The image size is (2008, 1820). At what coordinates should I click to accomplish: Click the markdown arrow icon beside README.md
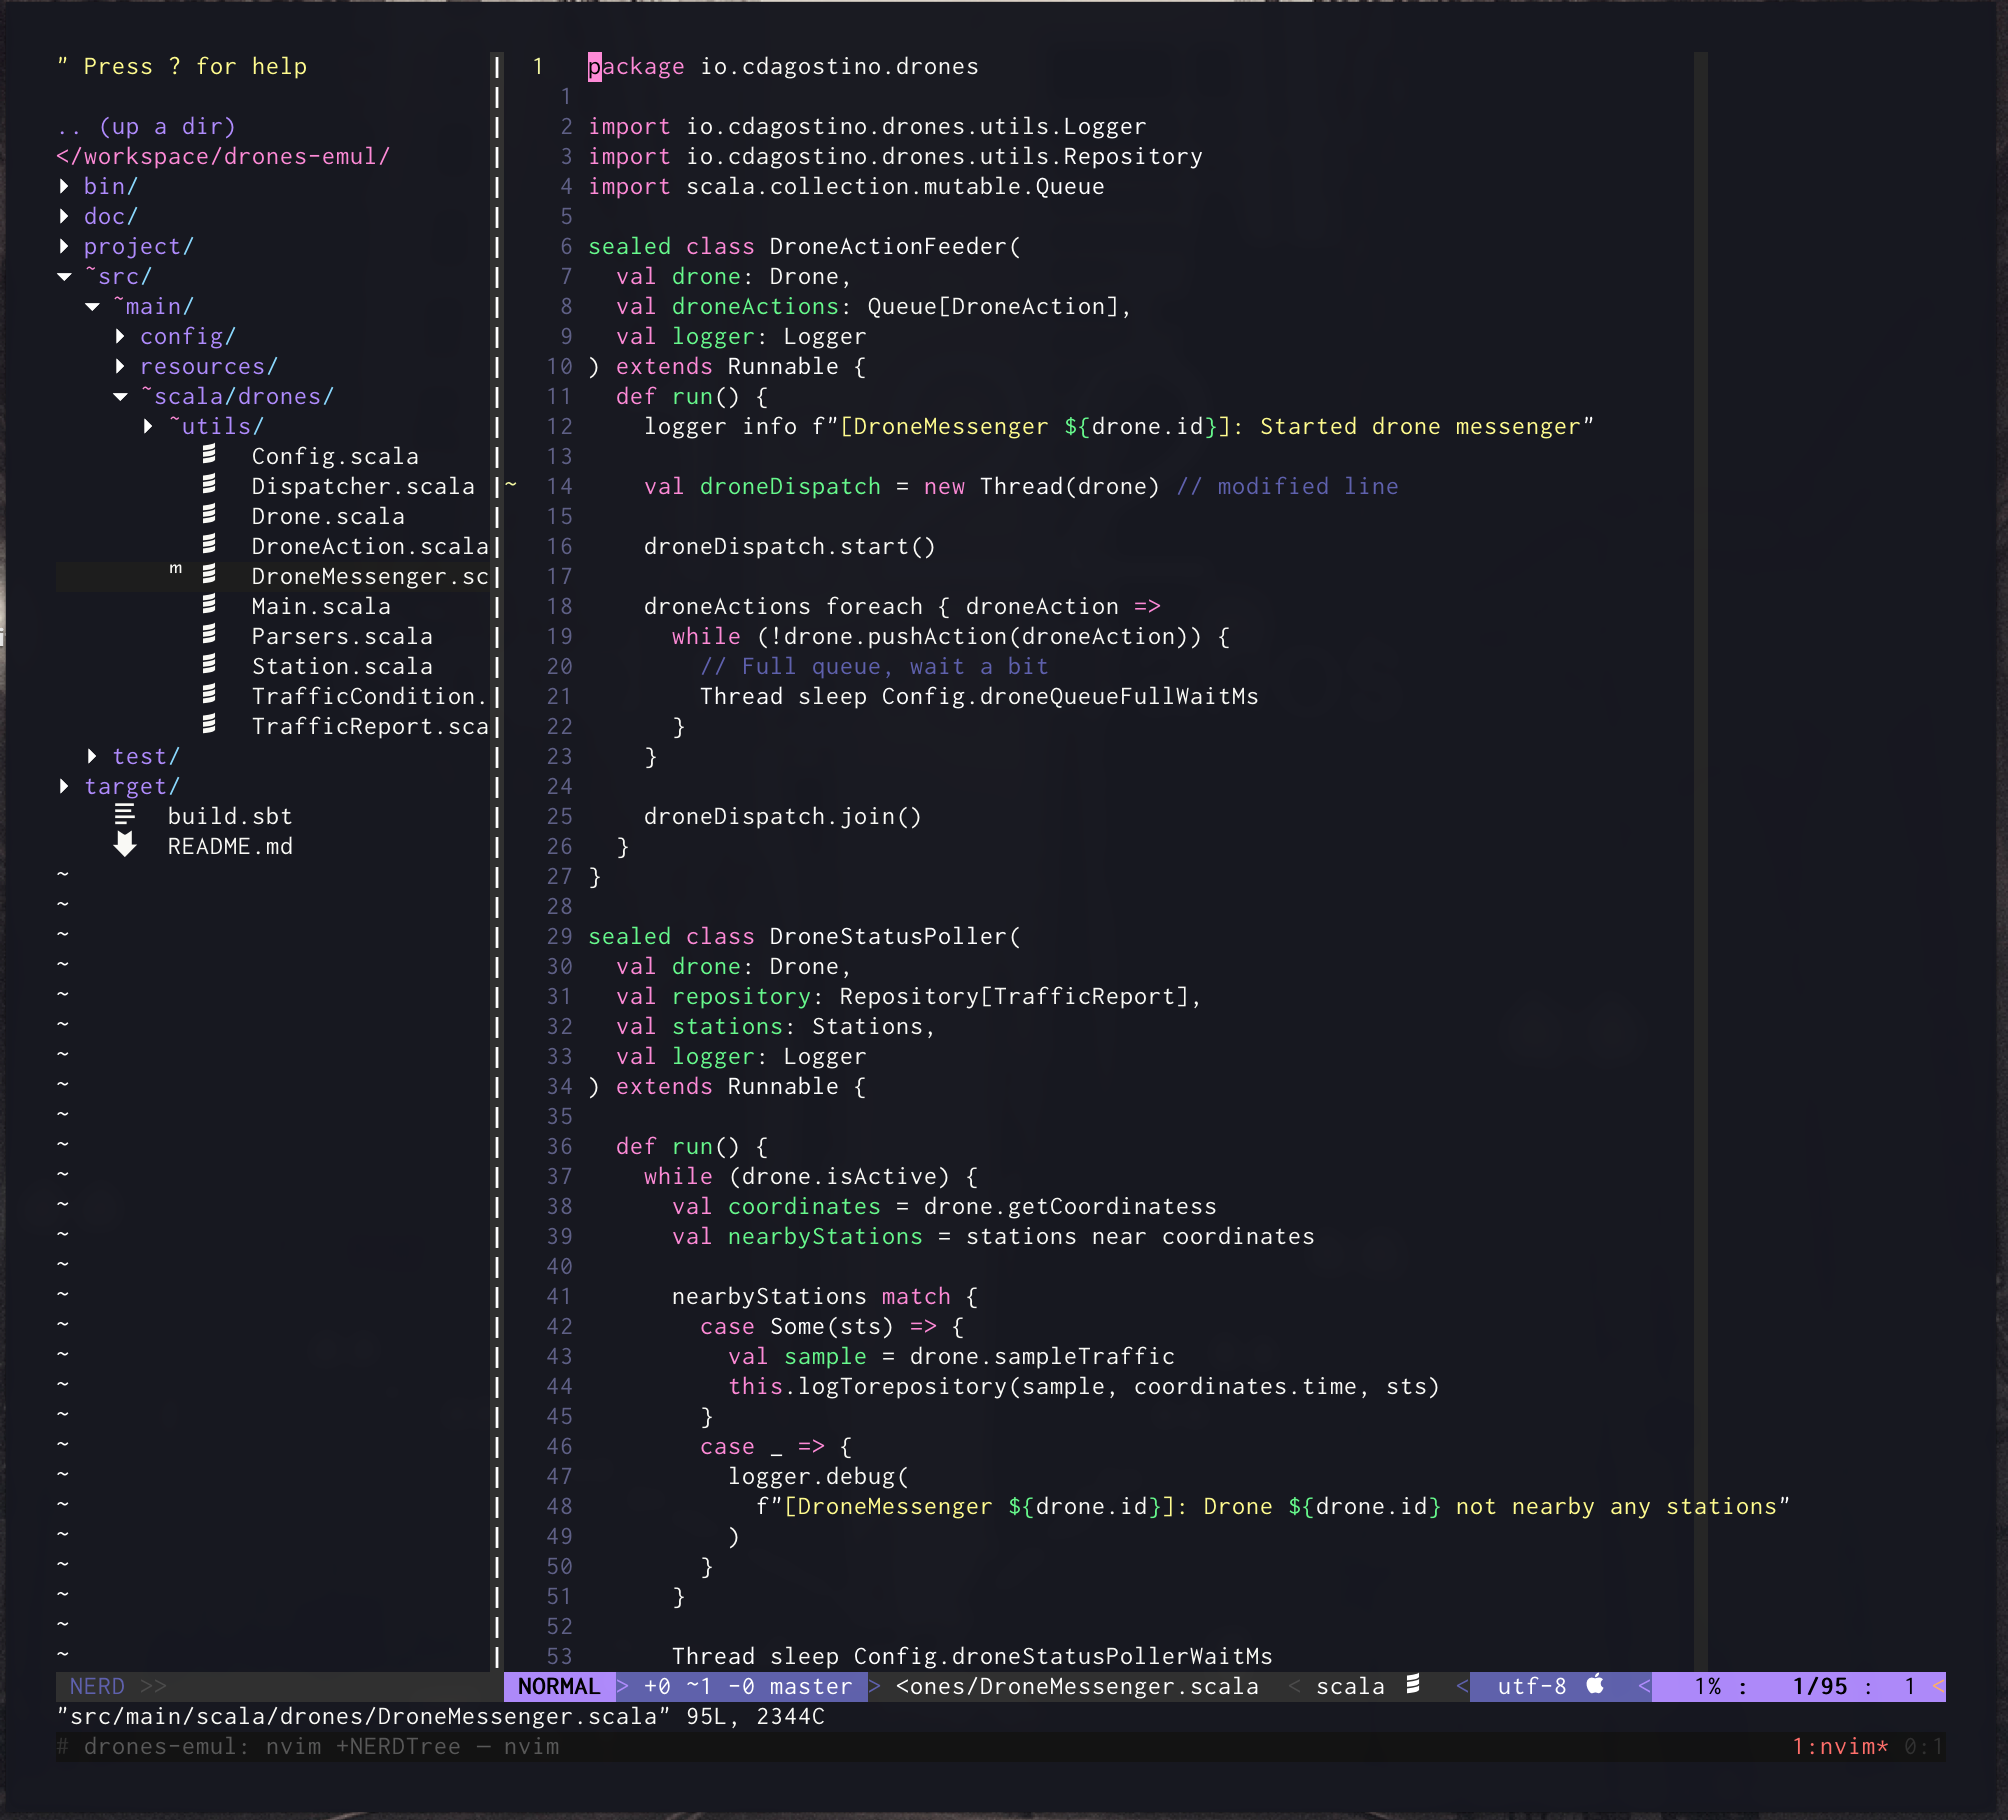[125, 845]
